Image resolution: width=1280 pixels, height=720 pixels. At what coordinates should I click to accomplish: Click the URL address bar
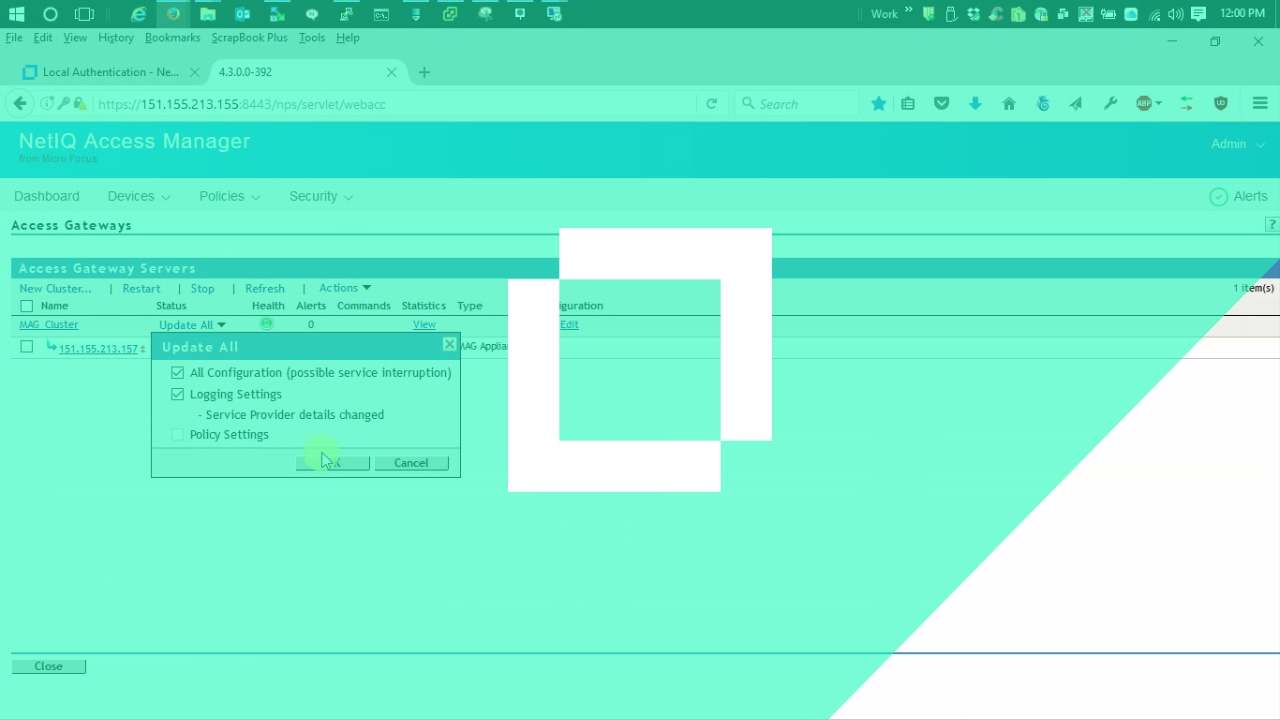click(395, 104)
